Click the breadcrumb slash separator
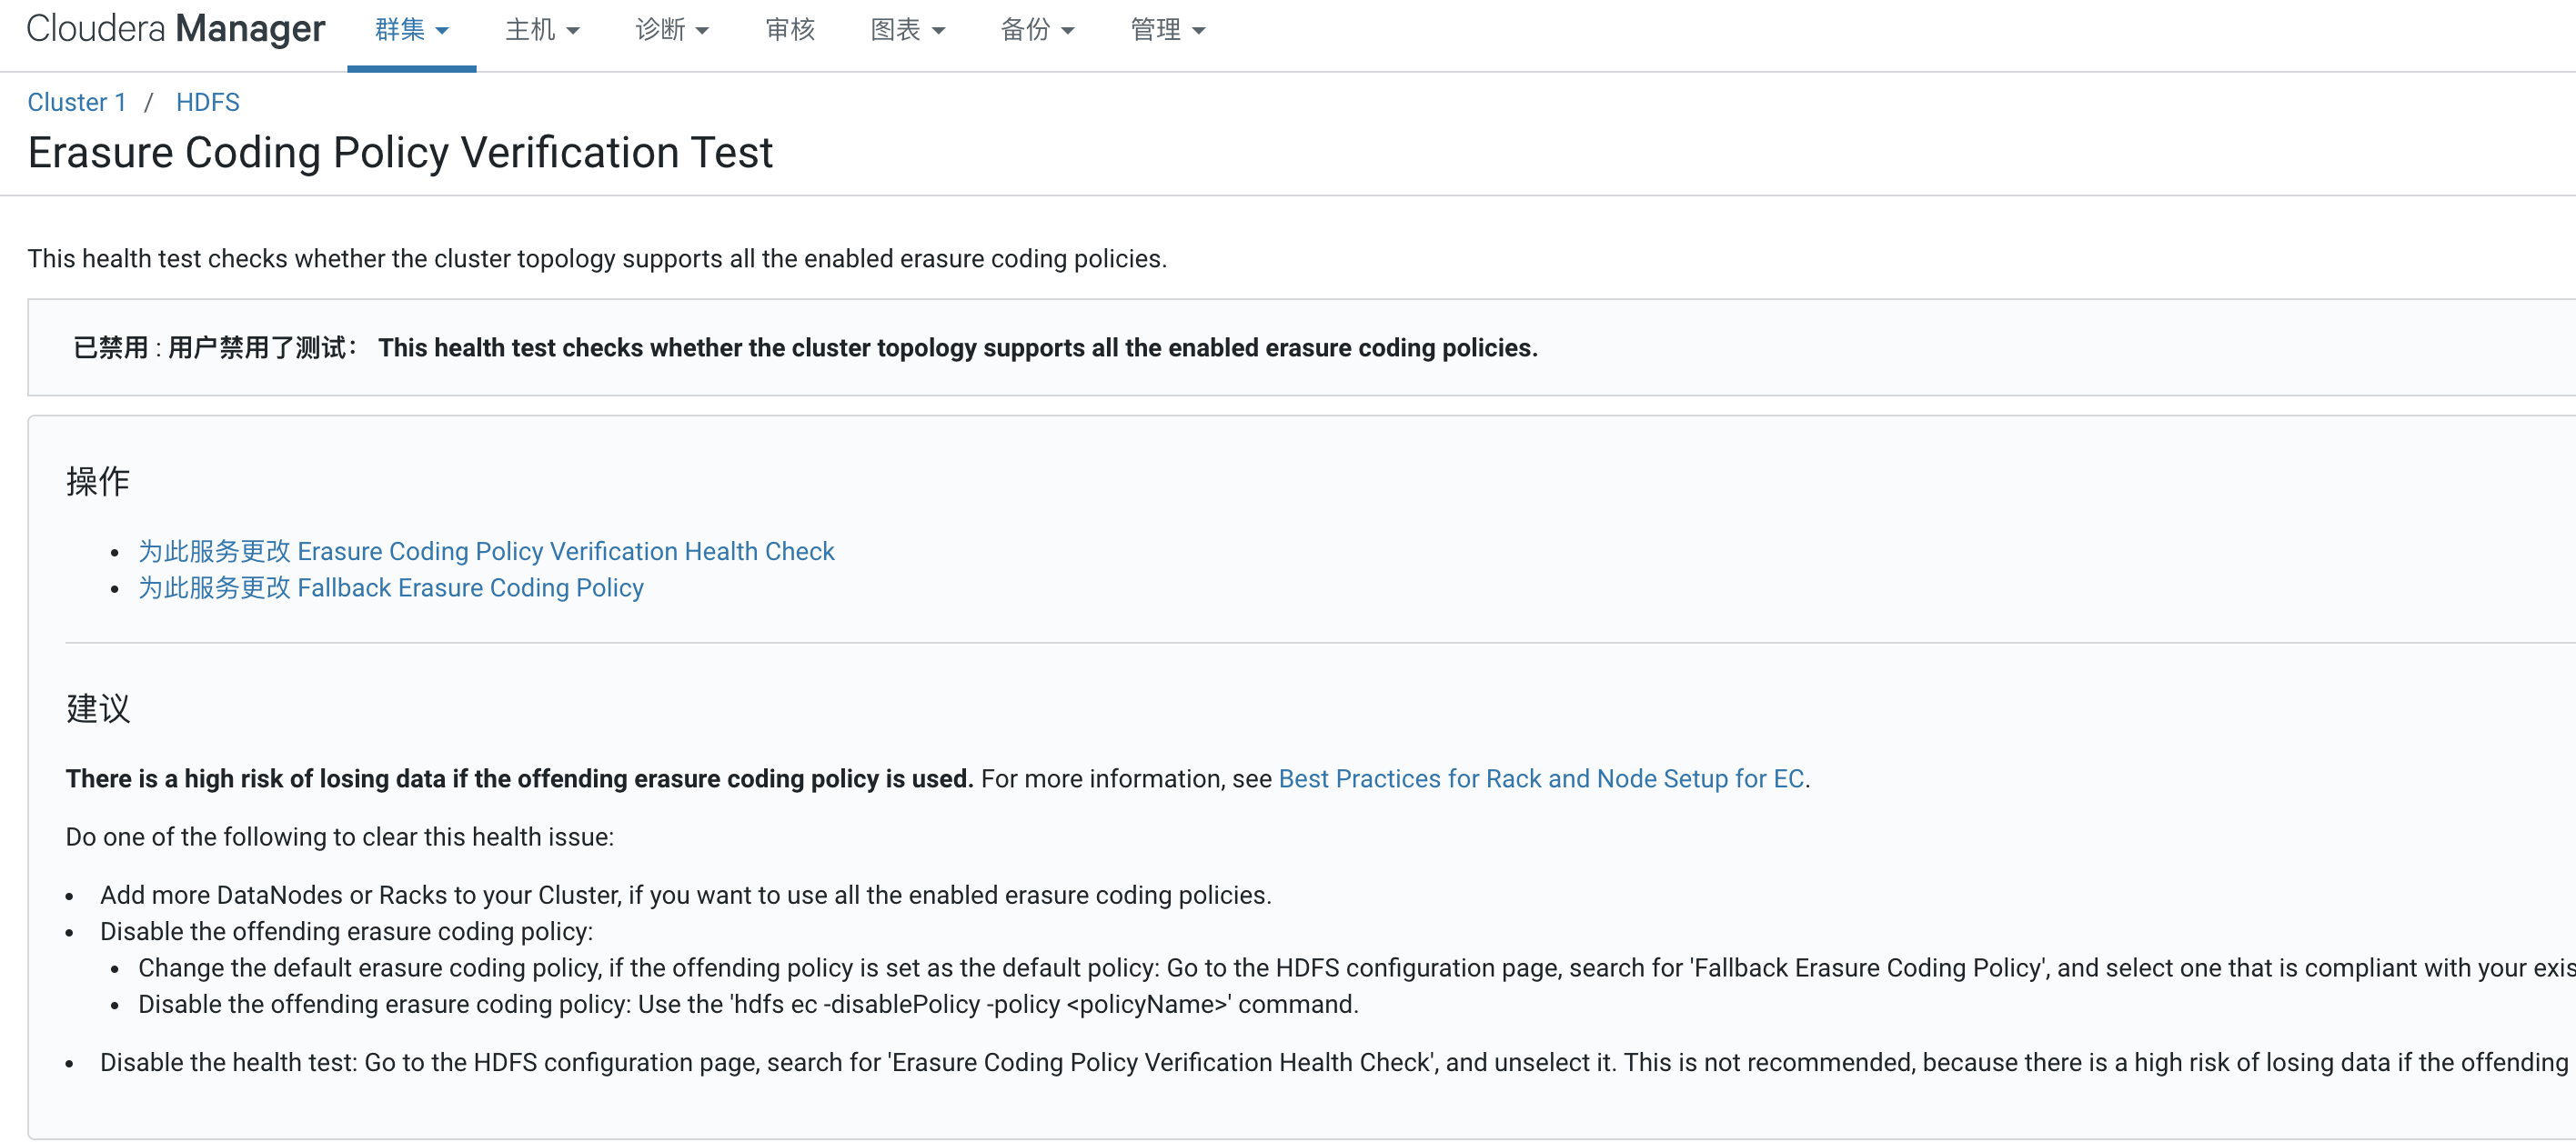This screenshot has height=1142, width=2576. (148, 102)
